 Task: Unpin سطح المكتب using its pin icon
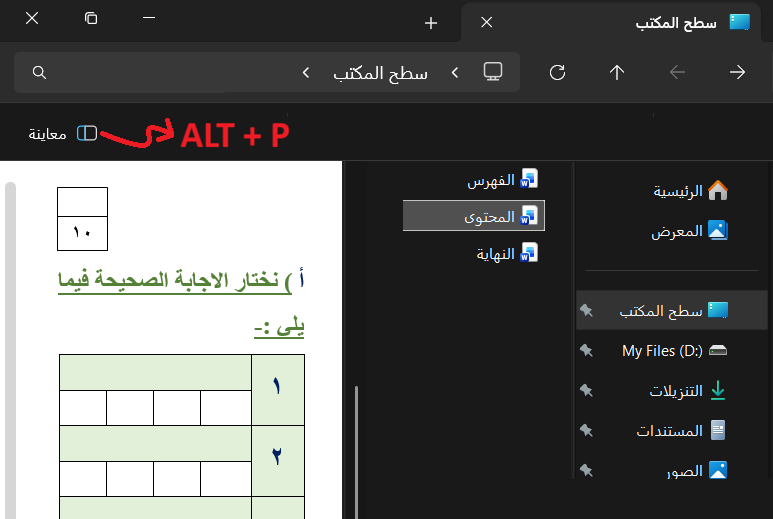coord(587,311)
